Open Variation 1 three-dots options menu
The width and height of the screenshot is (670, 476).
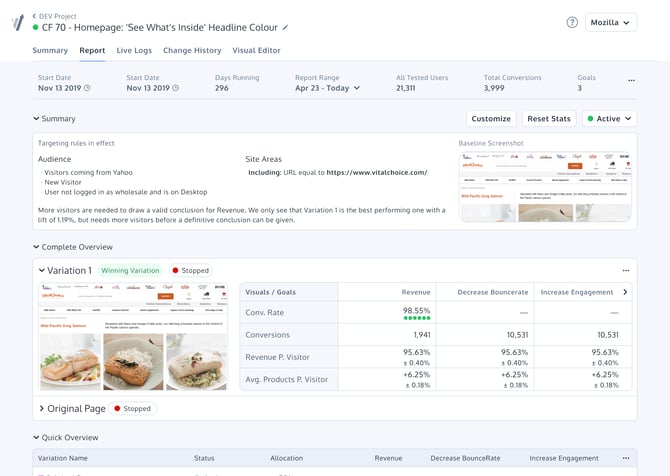[x=626, y=270]
